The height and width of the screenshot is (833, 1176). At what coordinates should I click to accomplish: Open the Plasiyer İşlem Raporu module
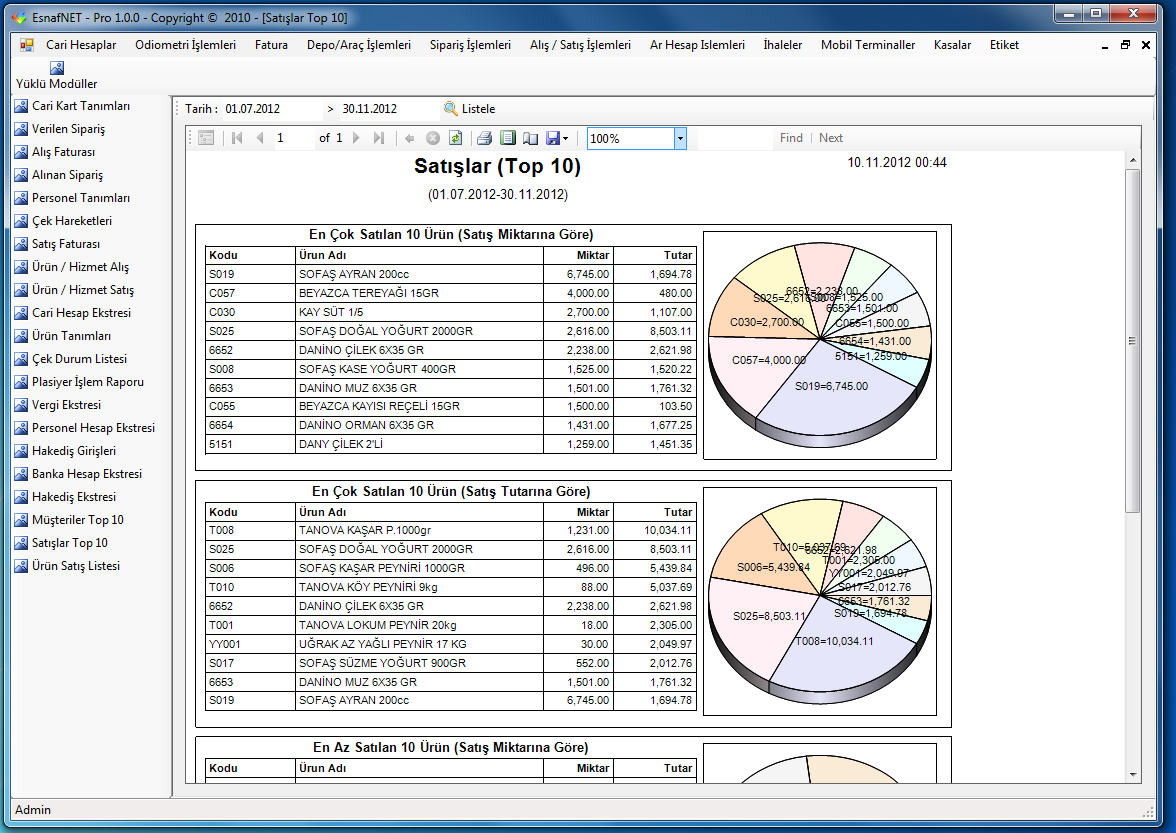tap(80, 382)
